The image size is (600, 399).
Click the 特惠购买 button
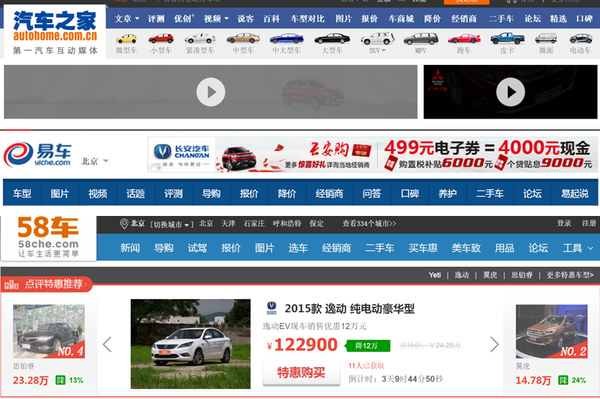pyautogui.click(x=301, y=373)
